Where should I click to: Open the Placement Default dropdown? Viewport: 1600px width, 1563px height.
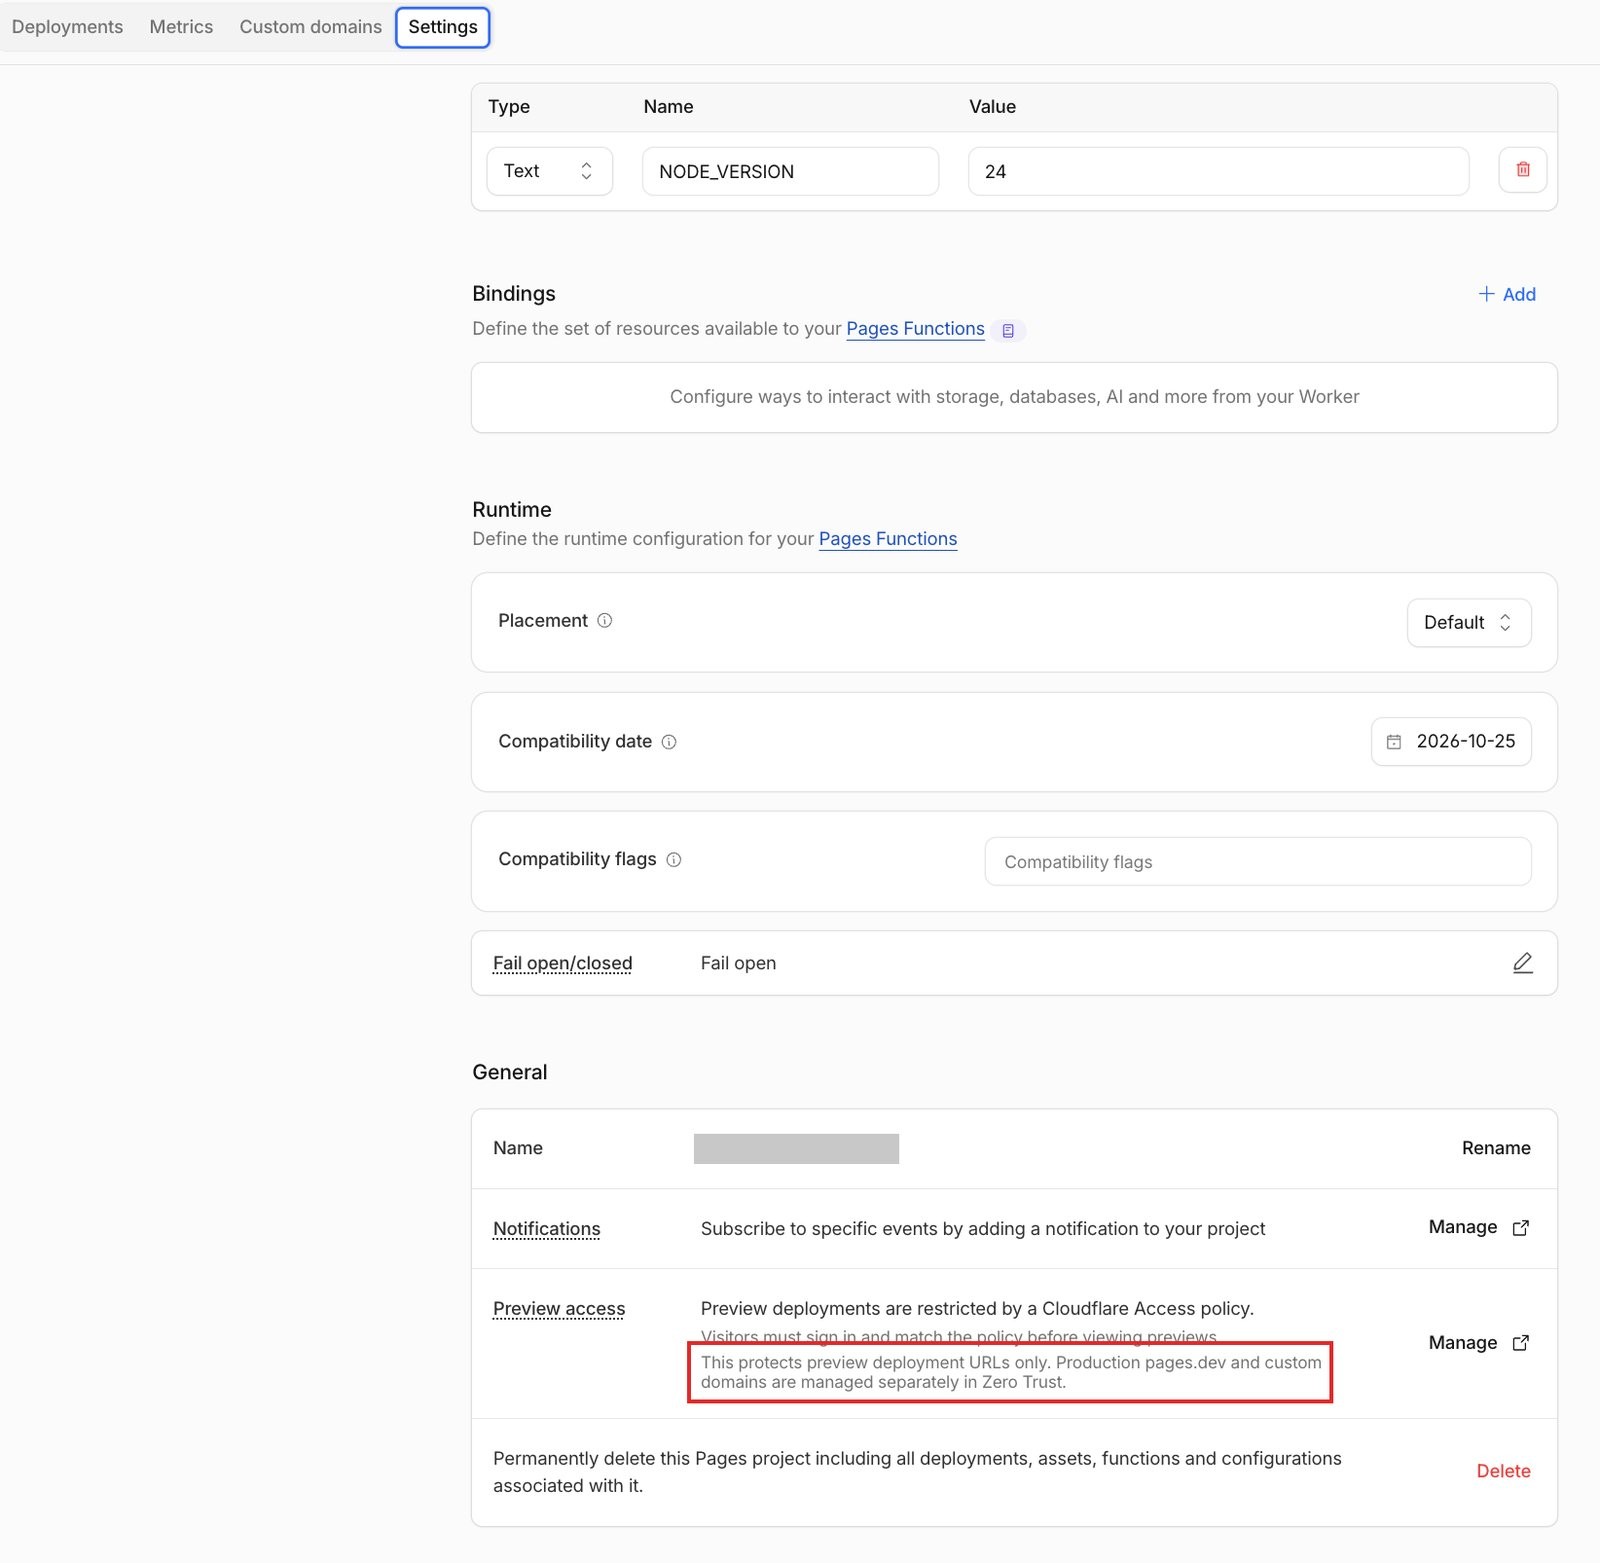tap(1469, 623)
